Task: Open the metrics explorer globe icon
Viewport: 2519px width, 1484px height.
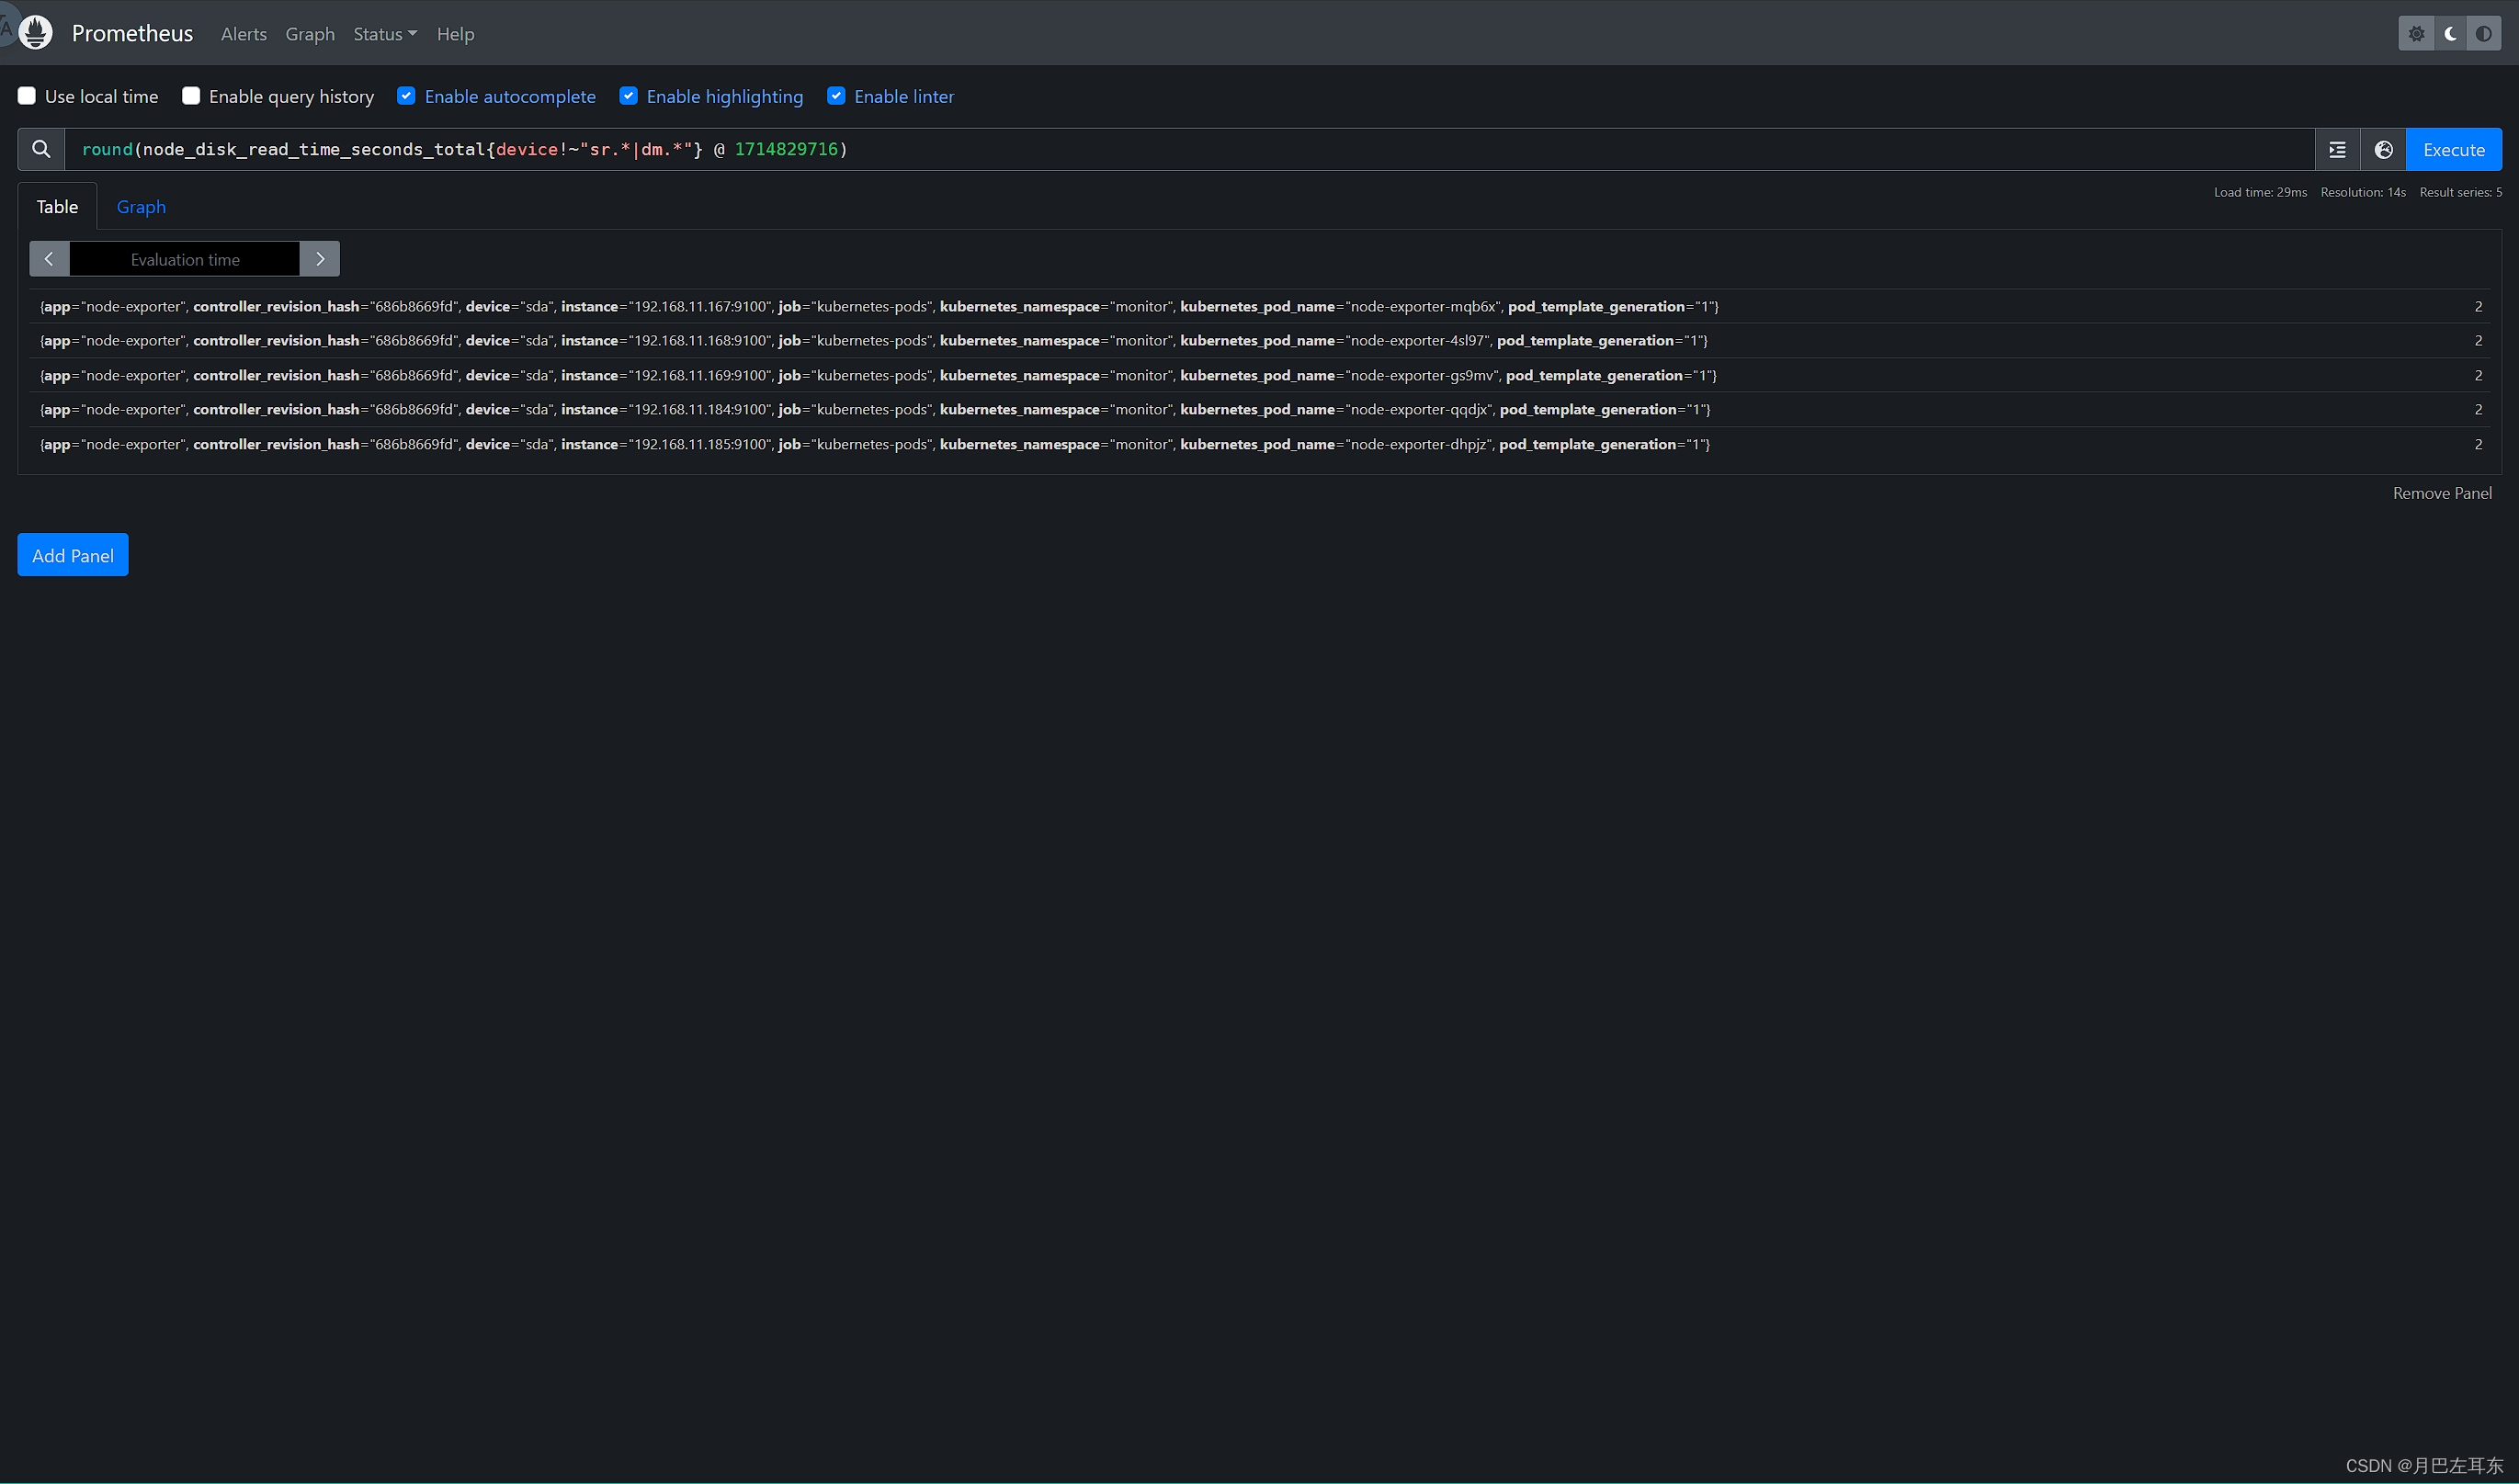Action: tap(2383, 149)
